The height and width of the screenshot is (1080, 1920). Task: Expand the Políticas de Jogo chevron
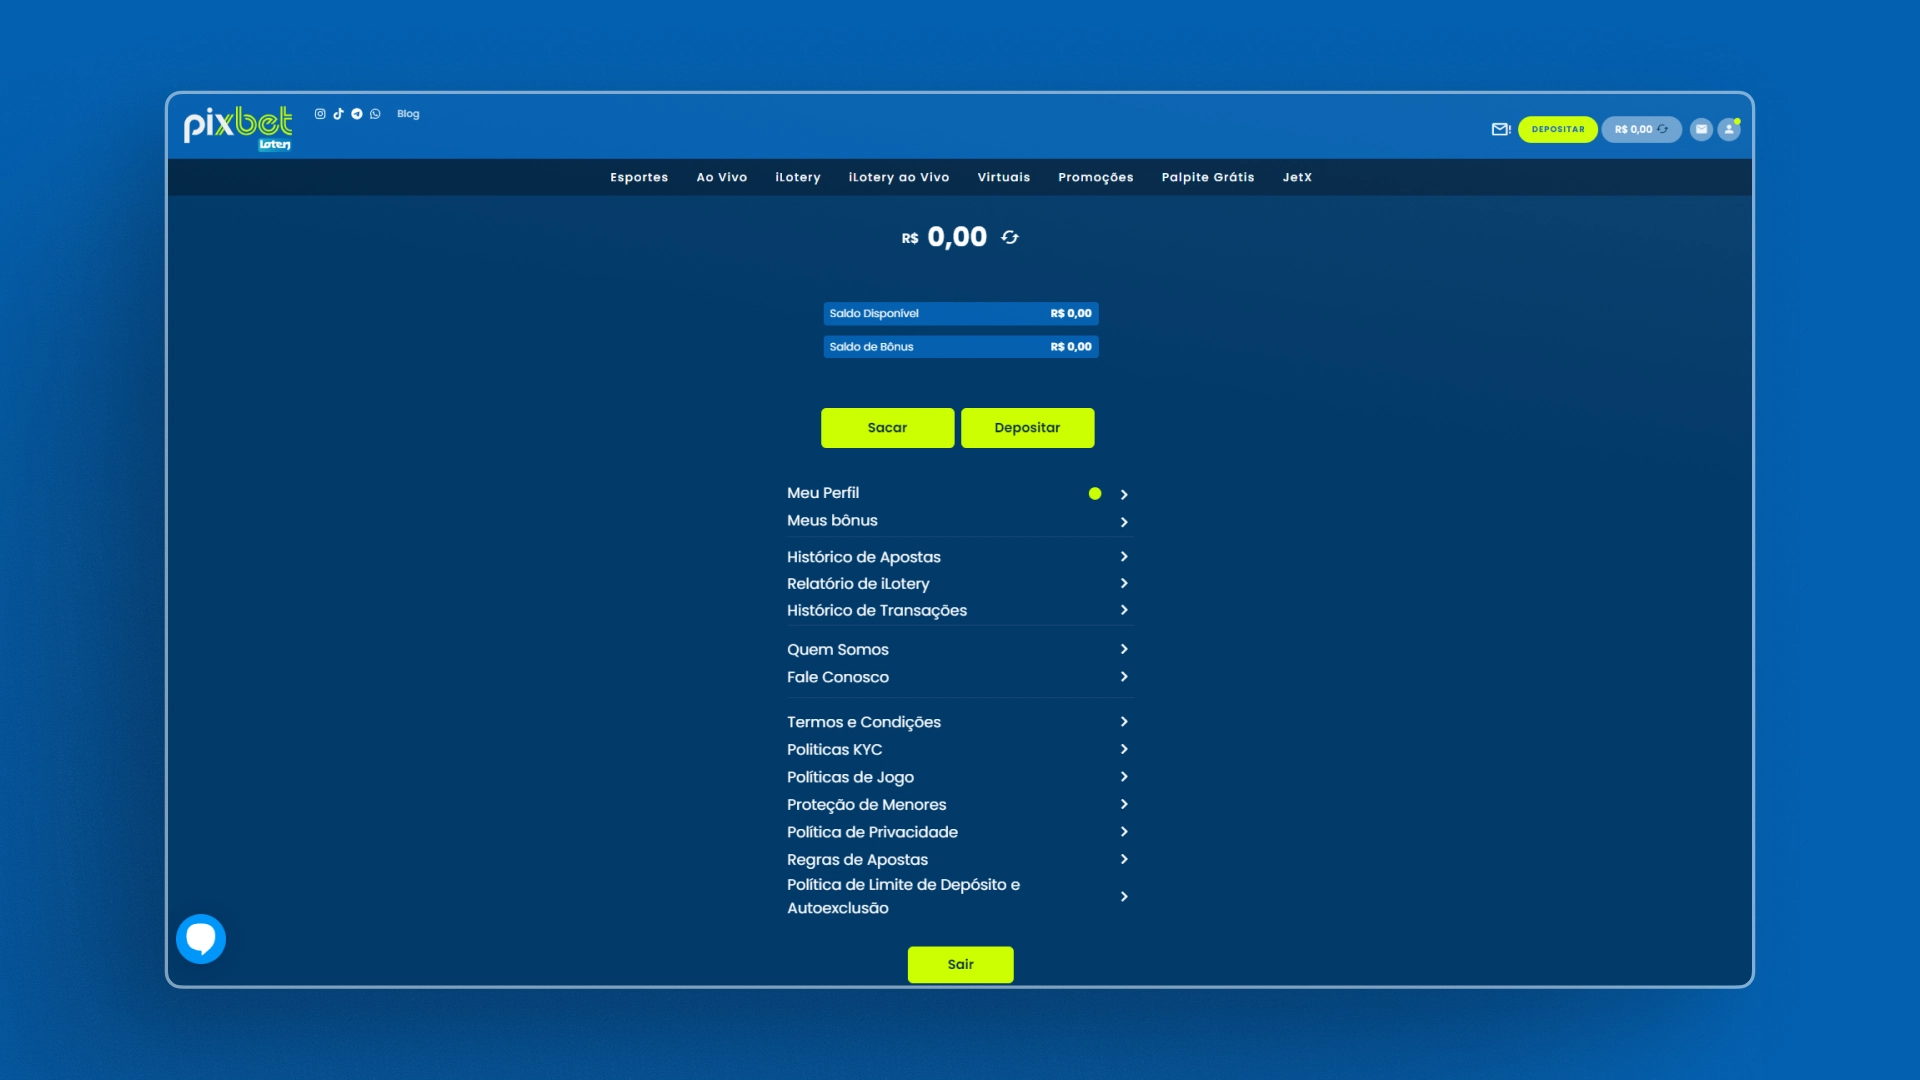[x=1124, y=777]
